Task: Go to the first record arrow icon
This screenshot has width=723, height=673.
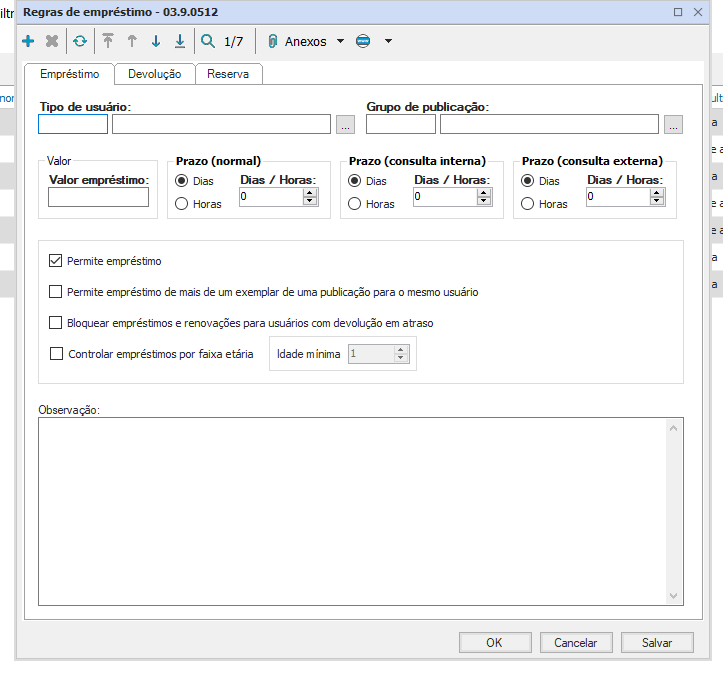Action: tap(107, 42)
